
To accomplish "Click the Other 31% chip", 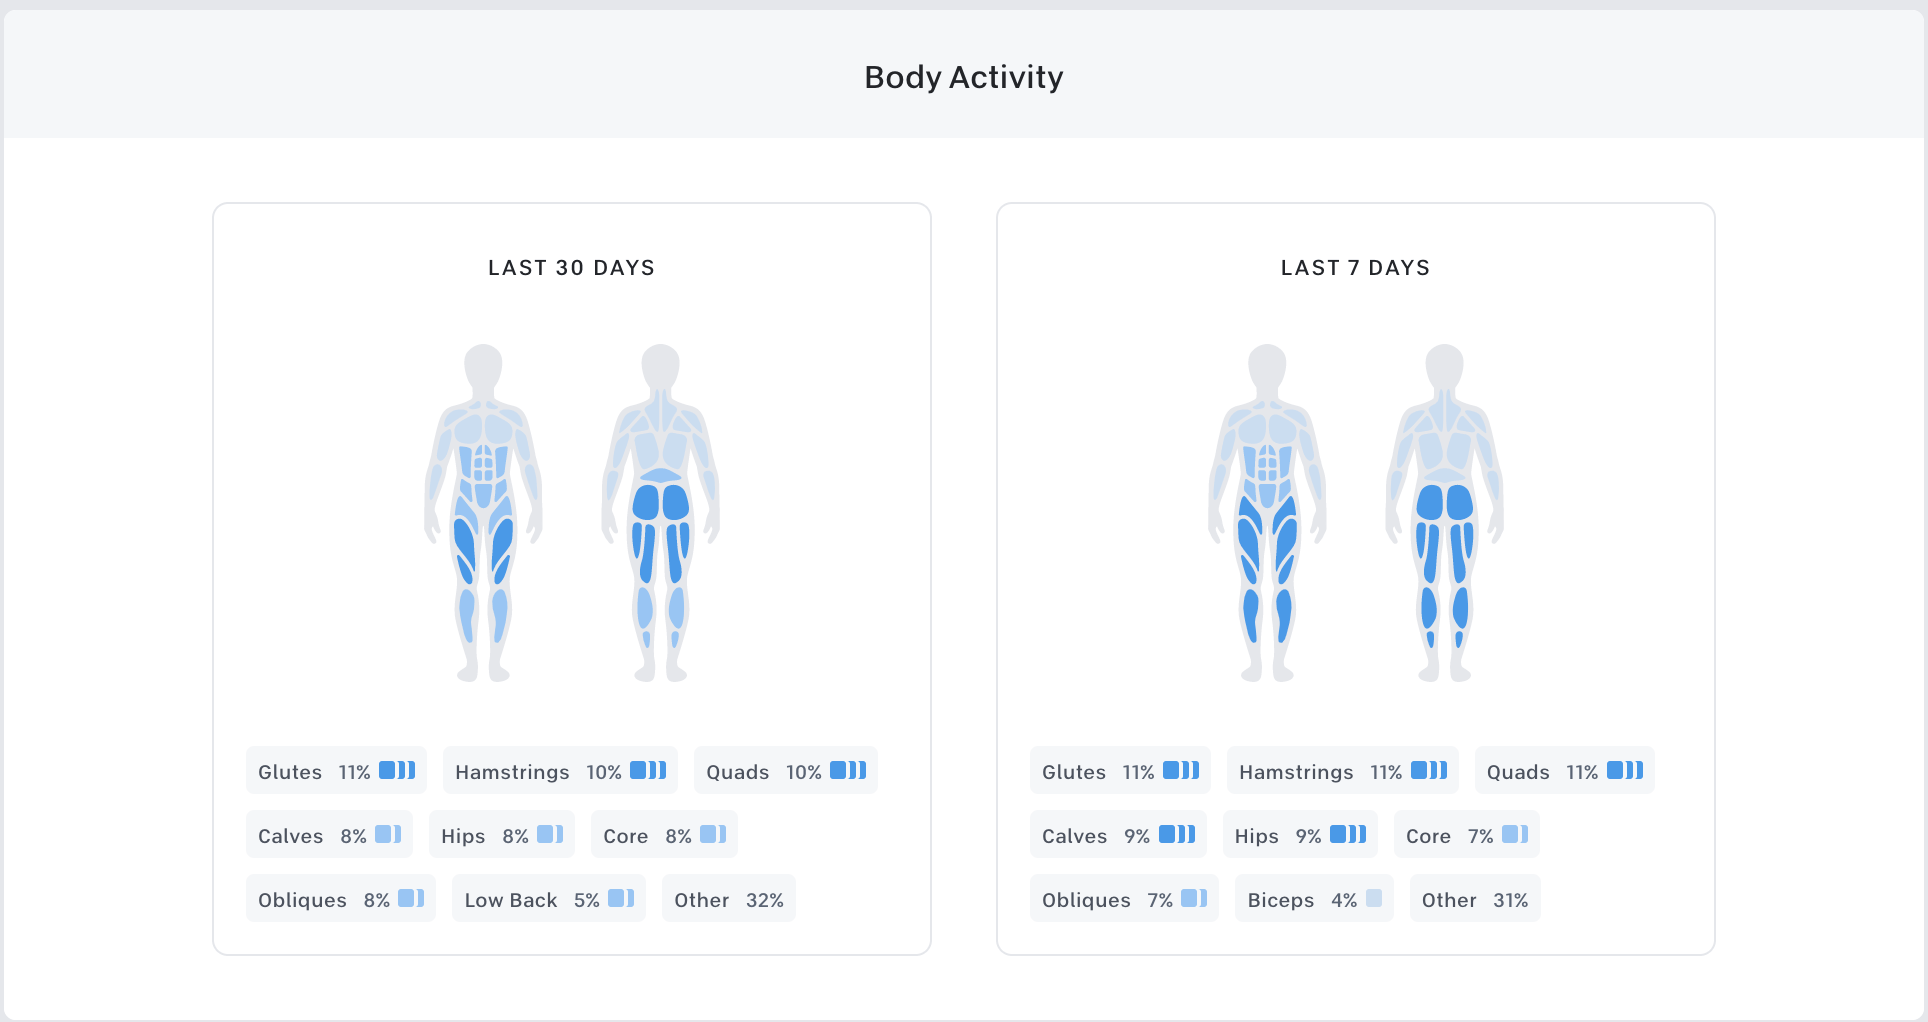I will click(x=1474, y=899).
